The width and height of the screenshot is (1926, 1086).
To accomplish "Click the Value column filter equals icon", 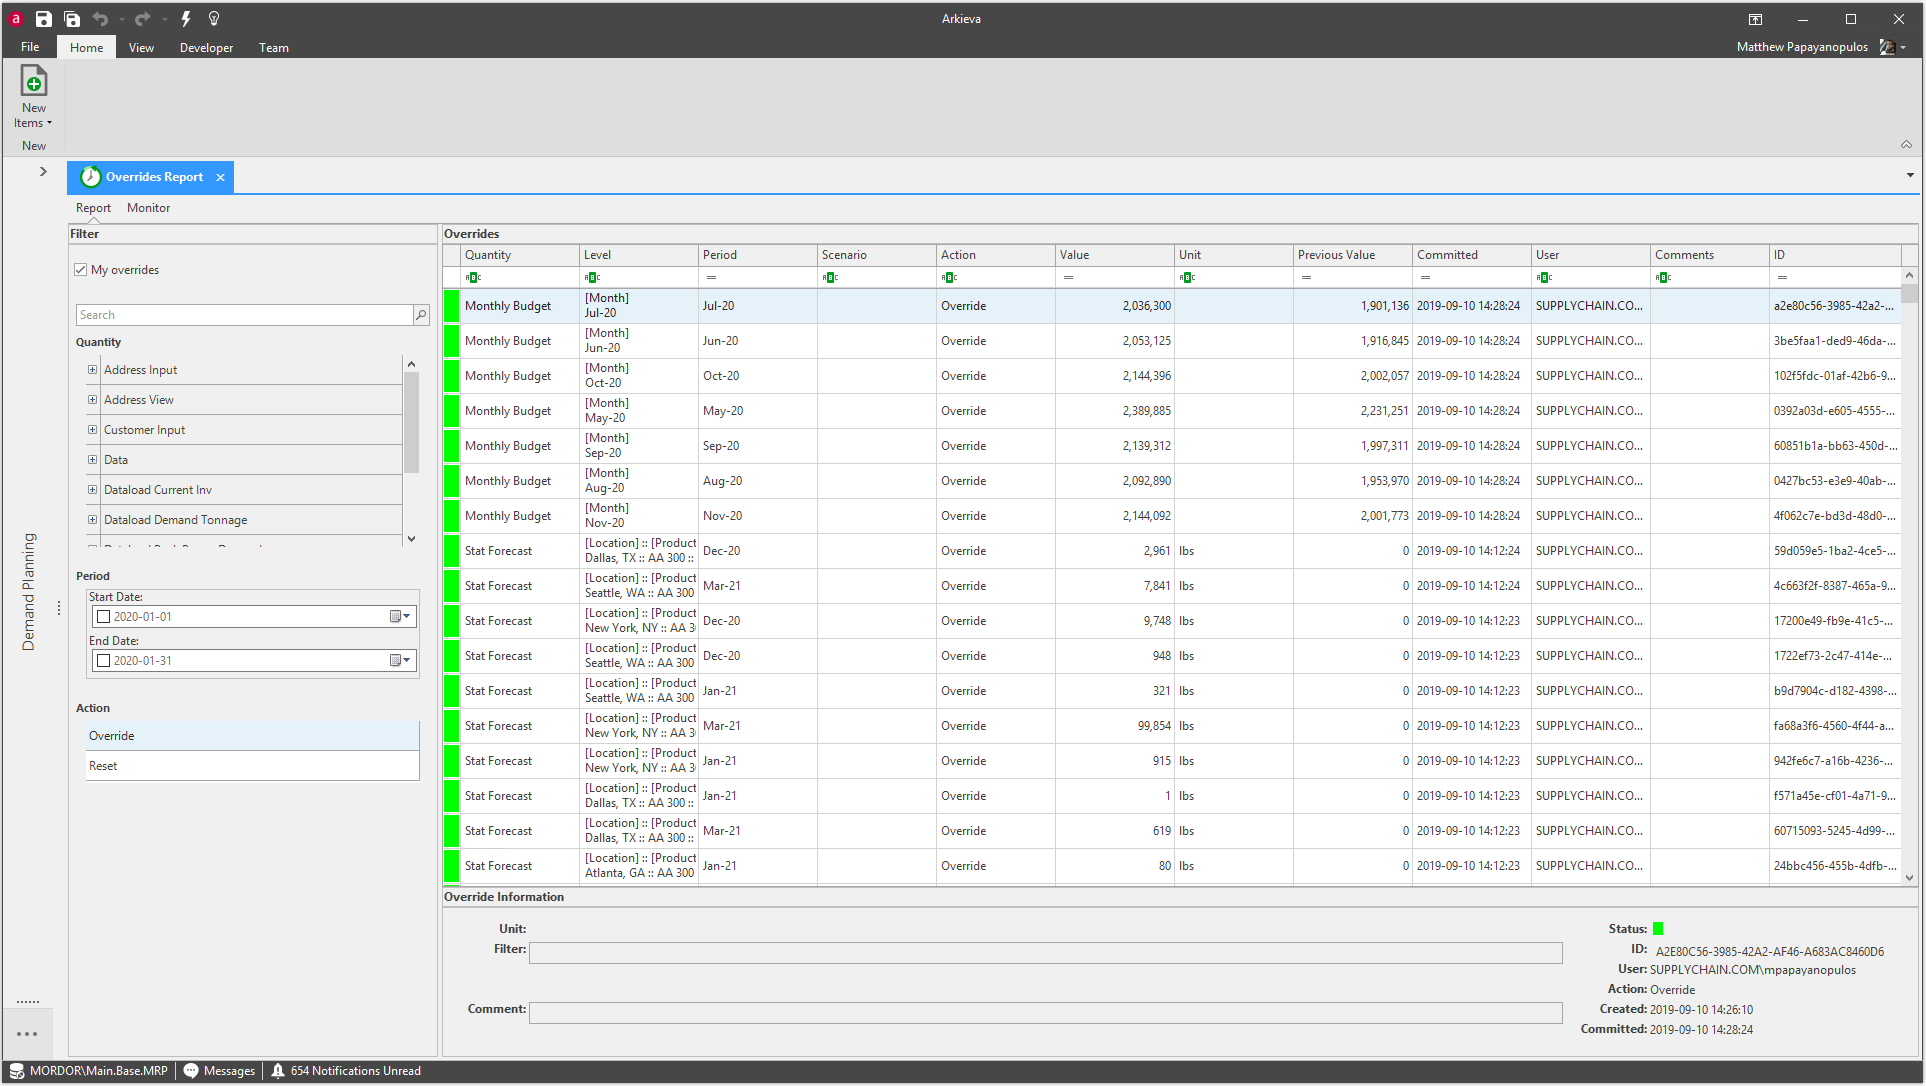I will click(1068, 278).
